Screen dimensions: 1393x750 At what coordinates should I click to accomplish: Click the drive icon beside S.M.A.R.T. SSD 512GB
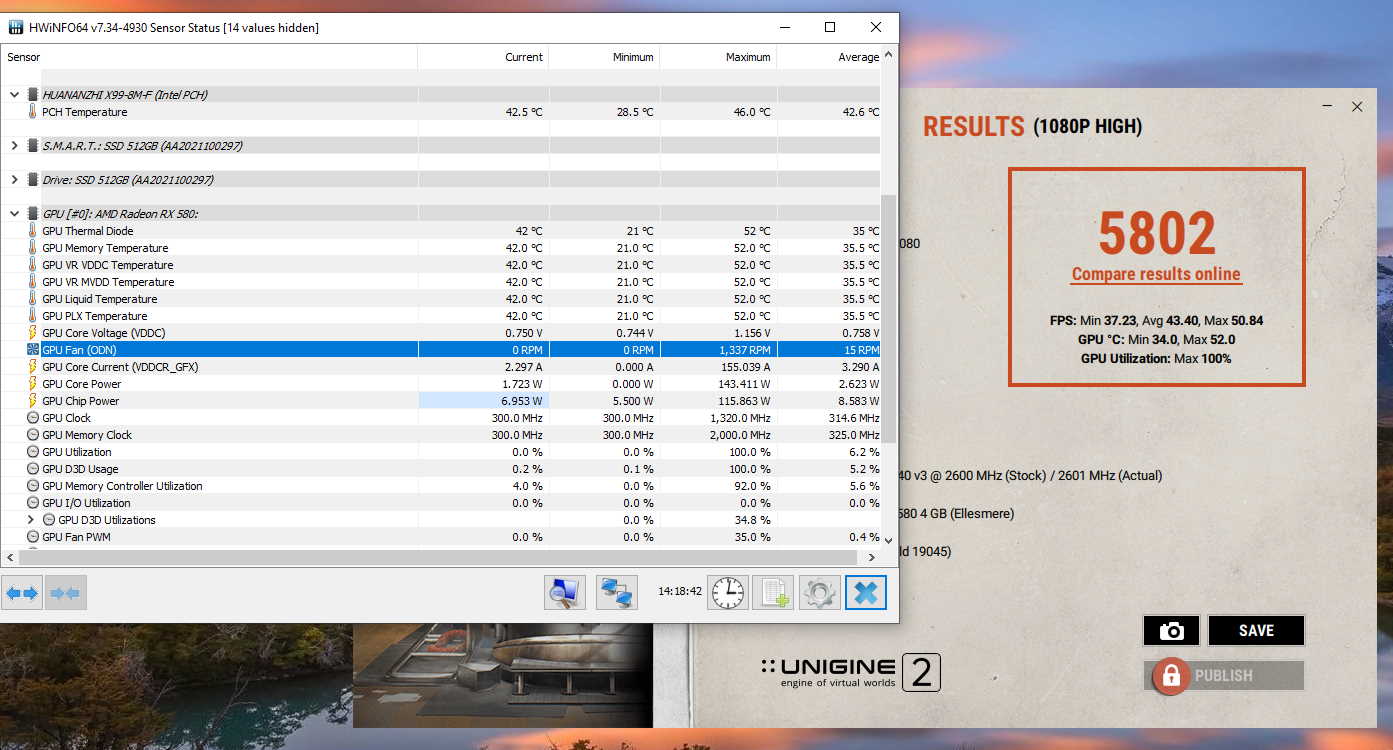tap(32, 146)
